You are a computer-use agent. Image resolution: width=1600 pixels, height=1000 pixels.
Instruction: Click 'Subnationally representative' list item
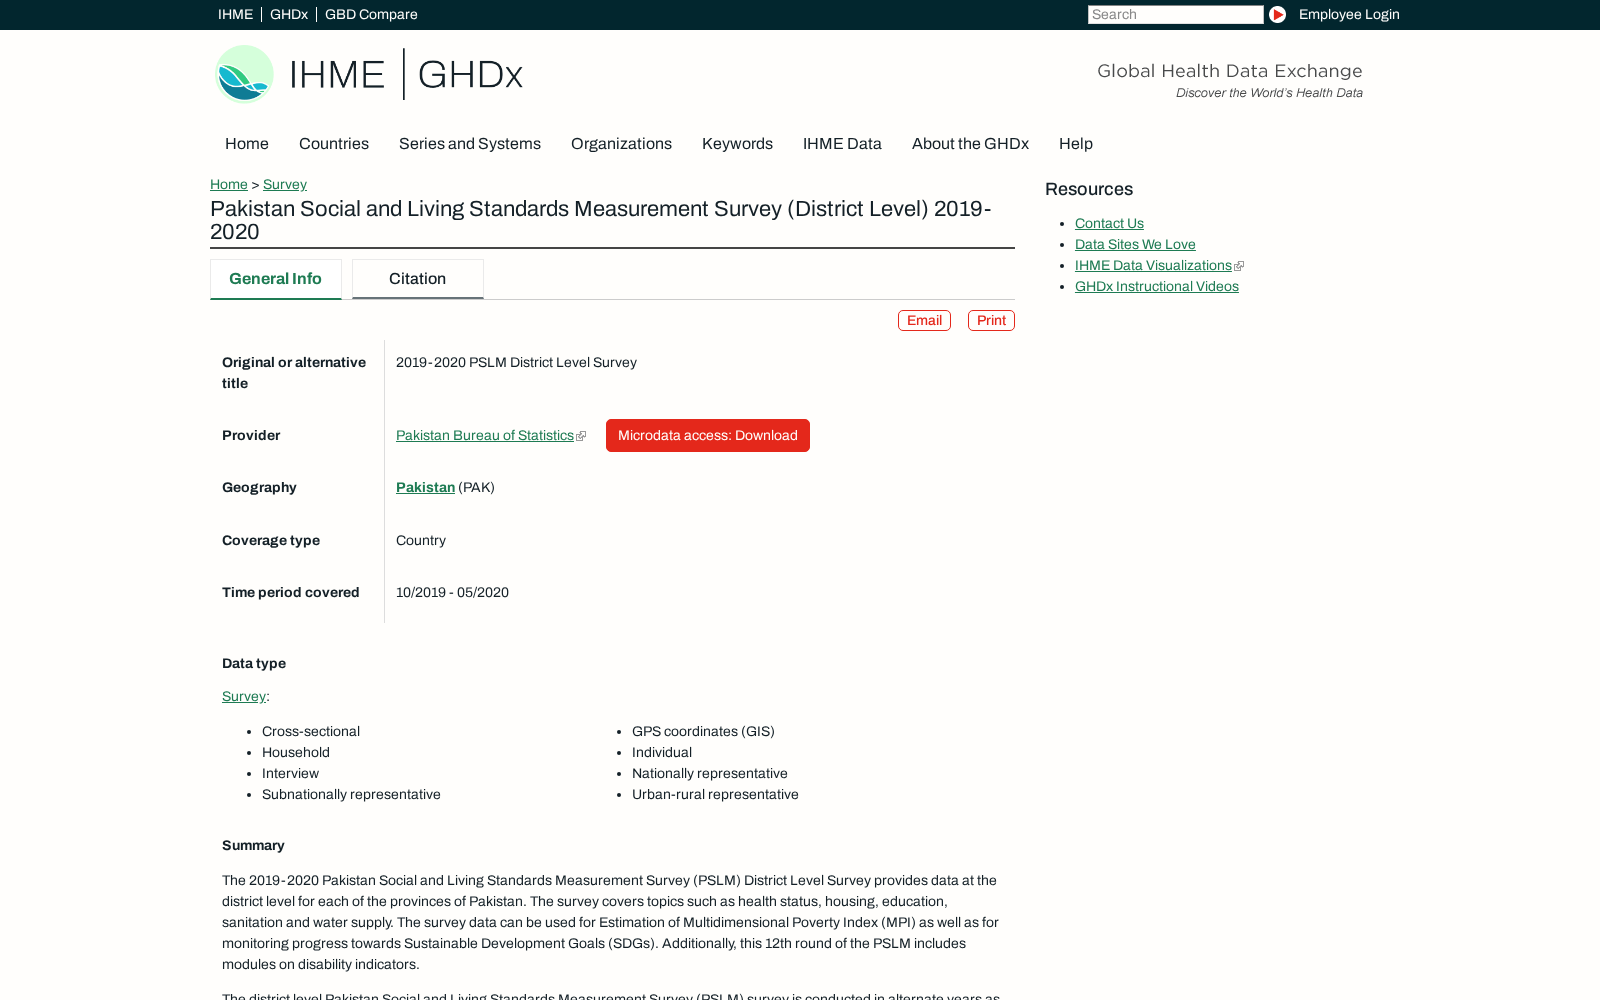click(351, 794)
